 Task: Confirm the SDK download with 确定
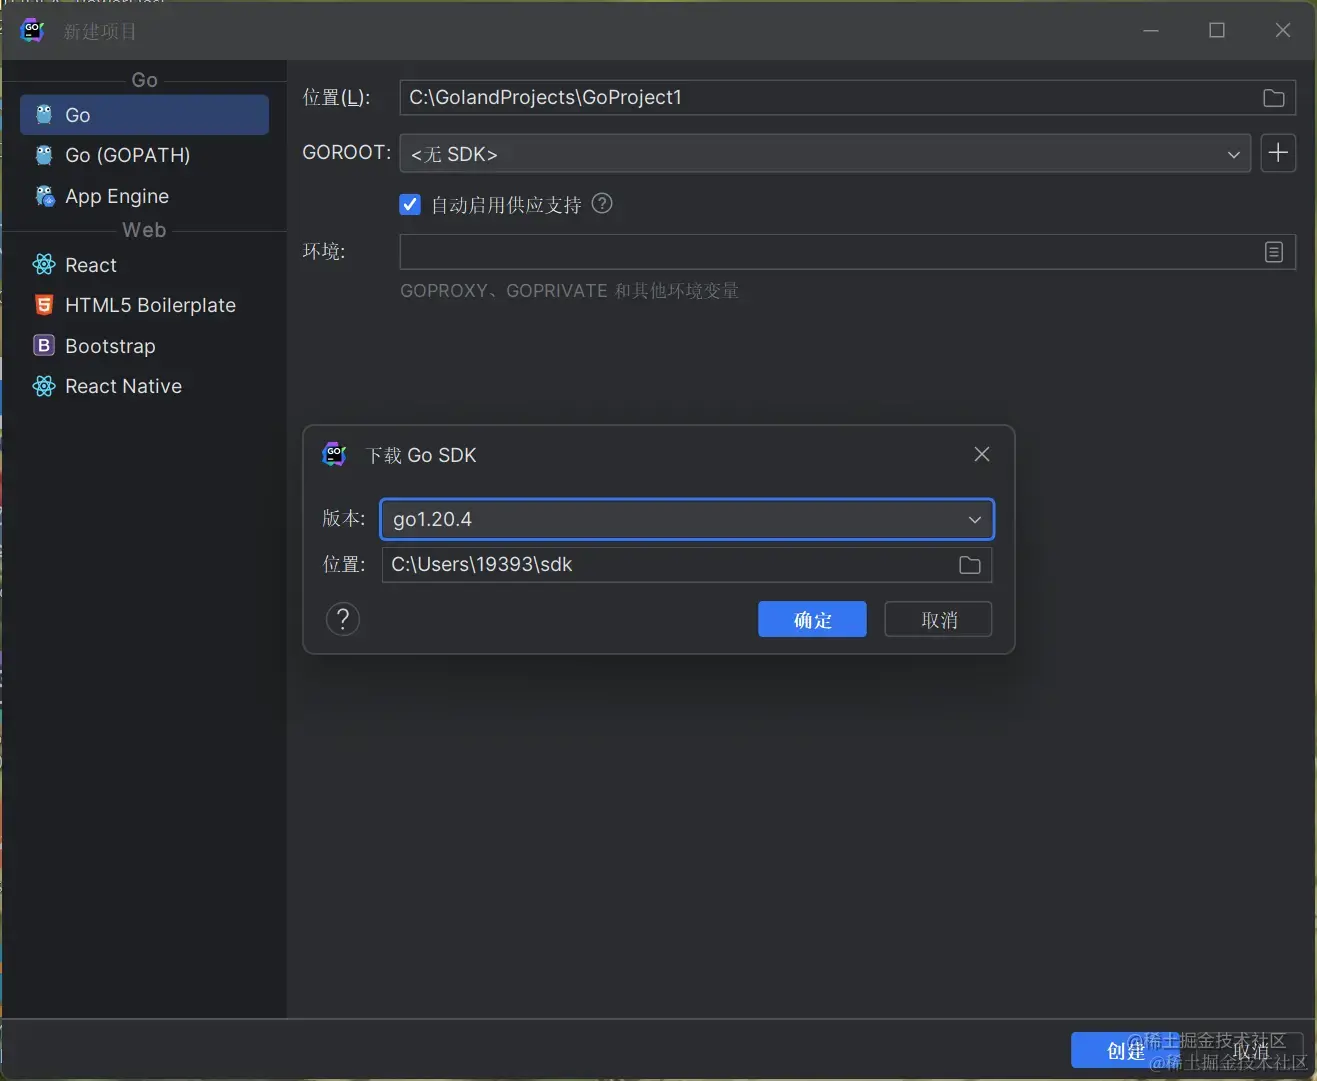click(812, 619)
